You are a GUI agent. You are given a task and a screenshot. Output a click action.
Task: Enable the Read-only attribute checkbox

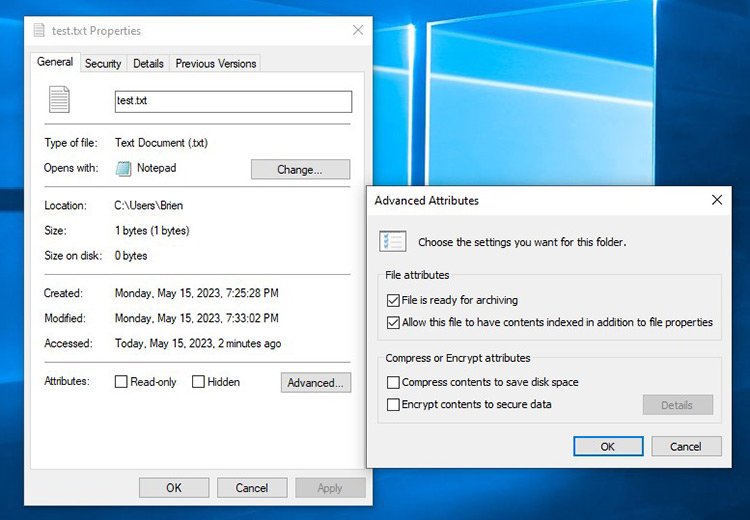[121, 382]
